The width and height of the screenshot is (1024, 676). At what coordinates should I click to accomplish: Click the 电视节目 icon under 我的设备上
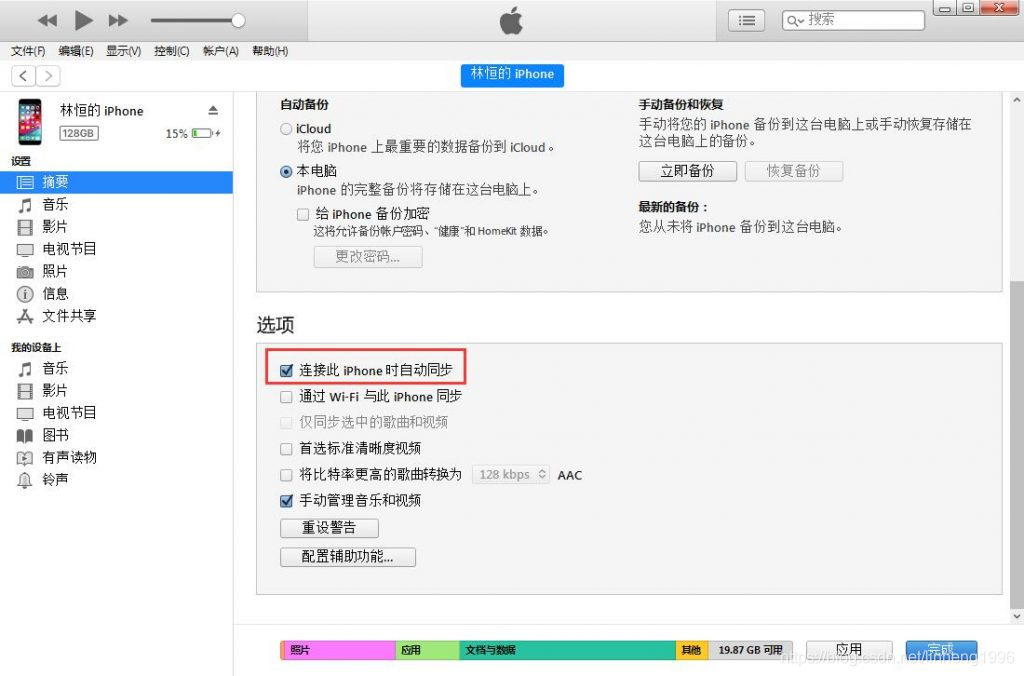tap(25, 413)
